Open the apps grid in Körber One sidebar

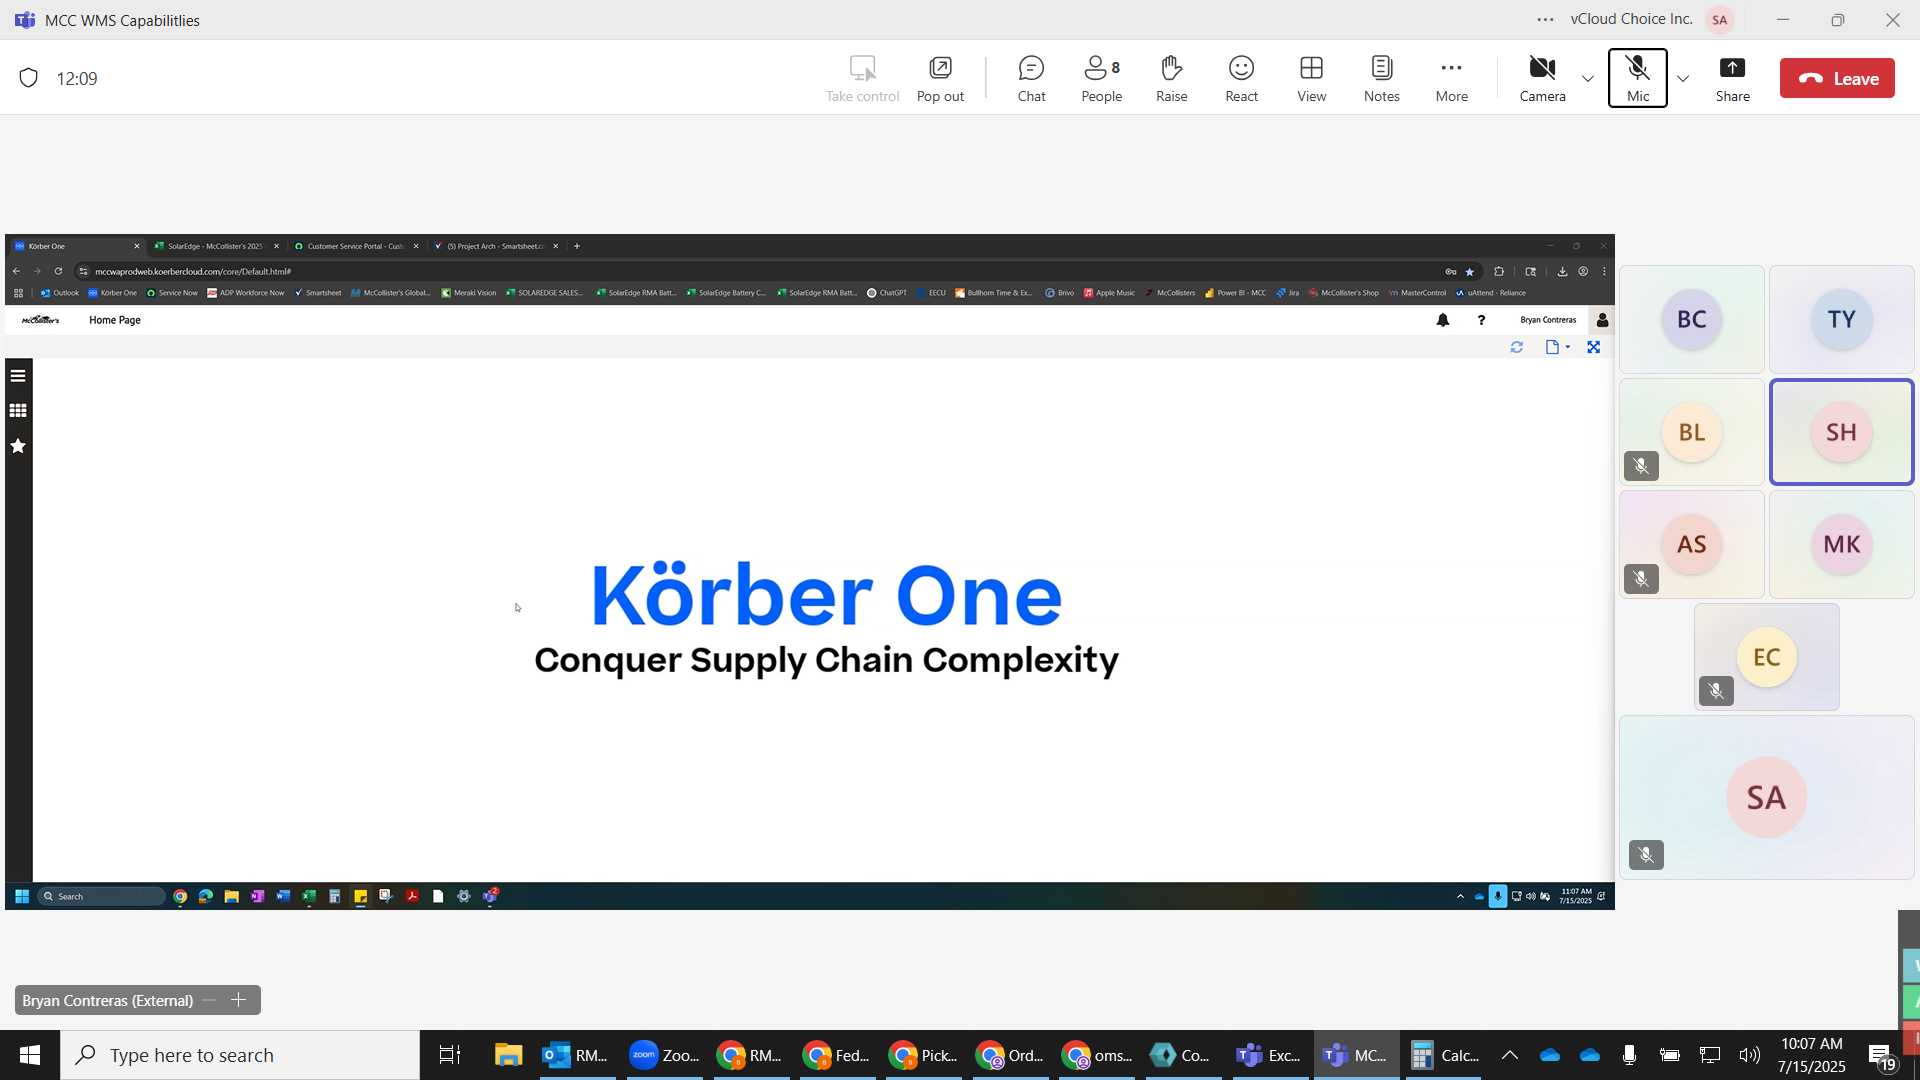18,411
